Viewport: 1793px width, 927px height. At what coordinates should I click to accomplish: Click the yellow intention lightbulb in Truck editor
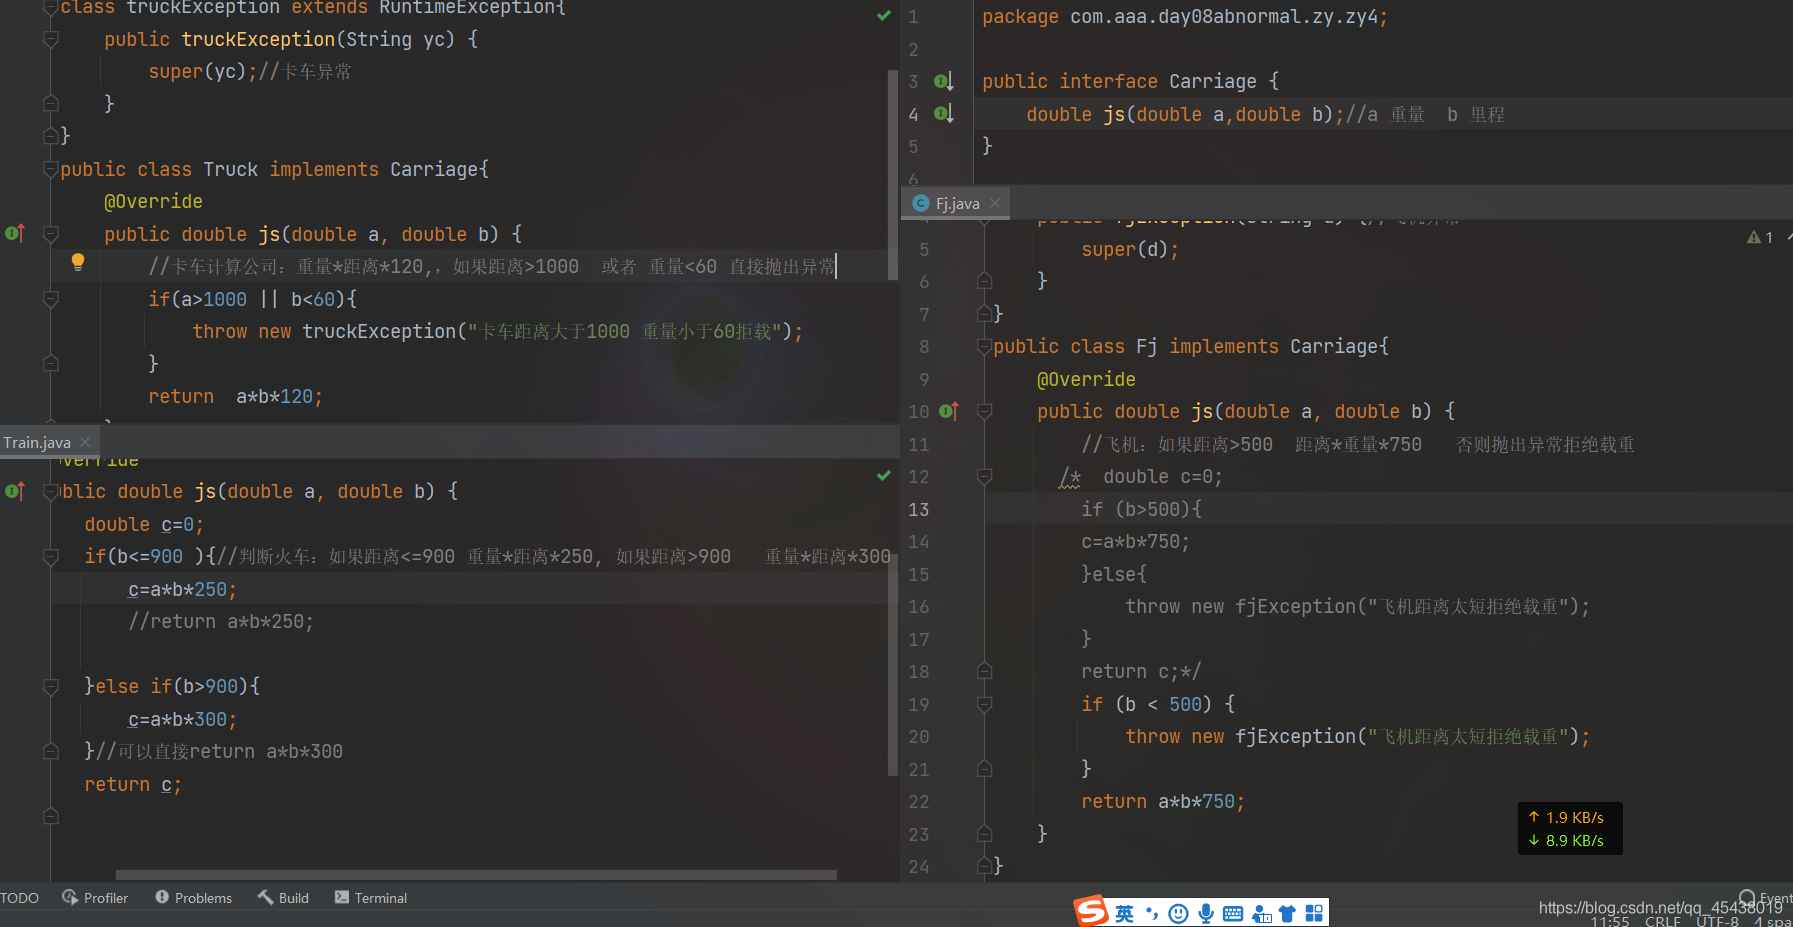[x=78, y=263]
